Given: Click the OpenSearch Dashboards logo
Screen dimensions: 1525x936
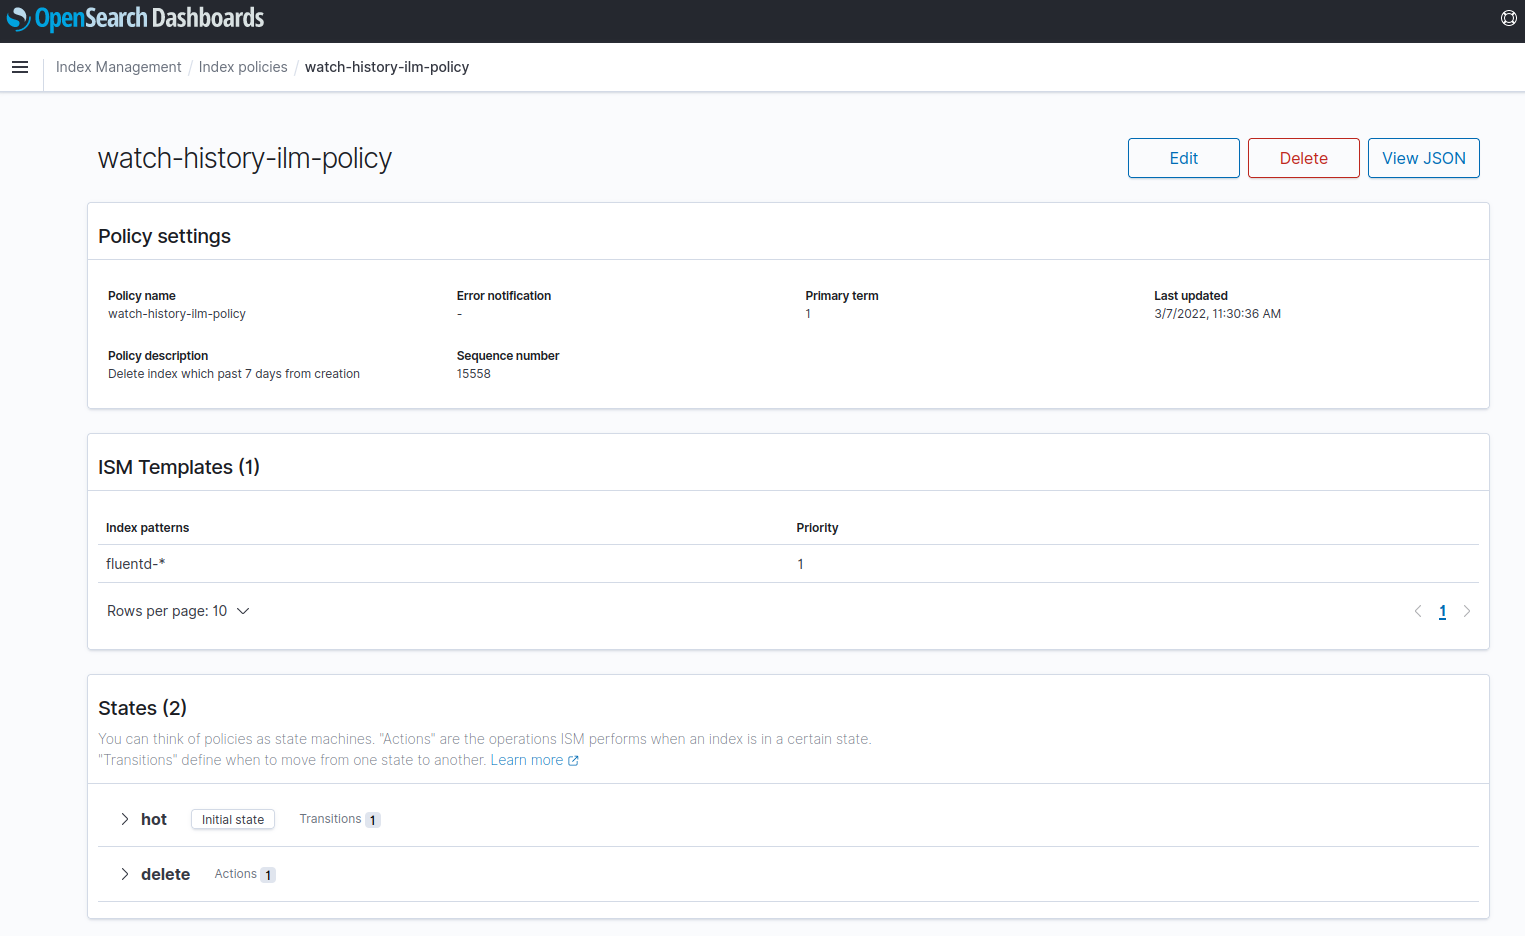Looking at the screenshot, I should pos(135,18).
